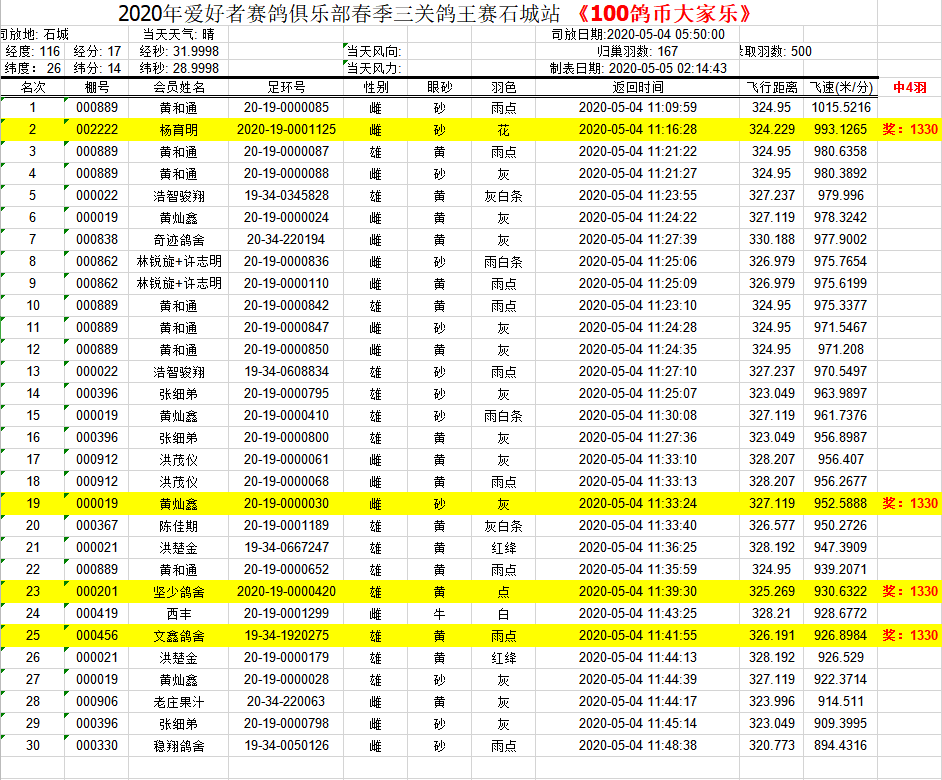Select ring number 2020-19-0001125
Image resolution: width=942 pixels, height=780 pixels.
286,130
